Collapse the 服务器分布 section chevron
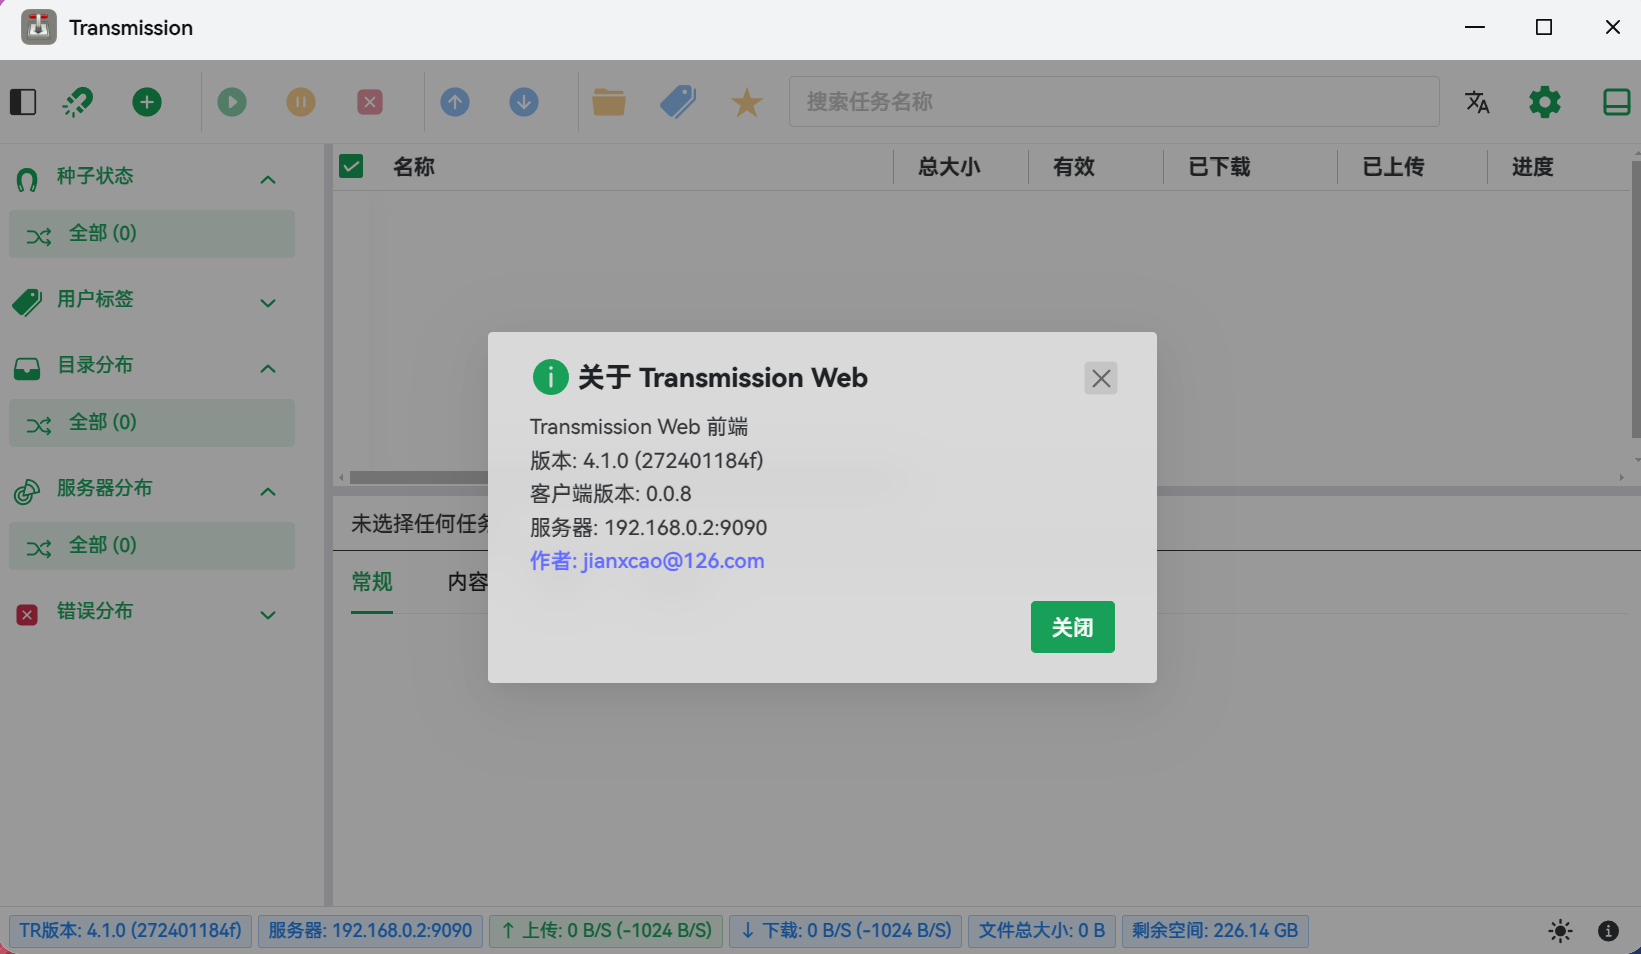 [268, 492]
